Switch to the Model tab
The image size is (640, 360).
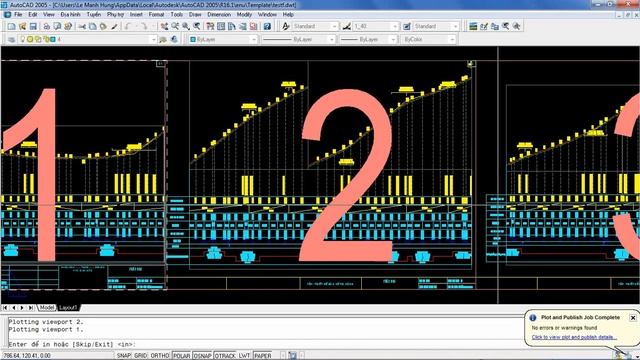[x=47, y=307]
